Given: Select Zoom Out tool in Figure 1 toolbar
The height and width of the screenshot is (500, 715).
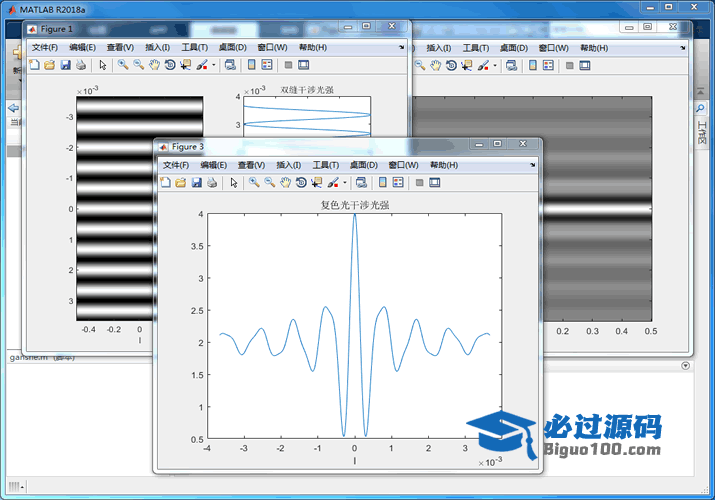Looking at the screenshot, I should click(138, 65).
